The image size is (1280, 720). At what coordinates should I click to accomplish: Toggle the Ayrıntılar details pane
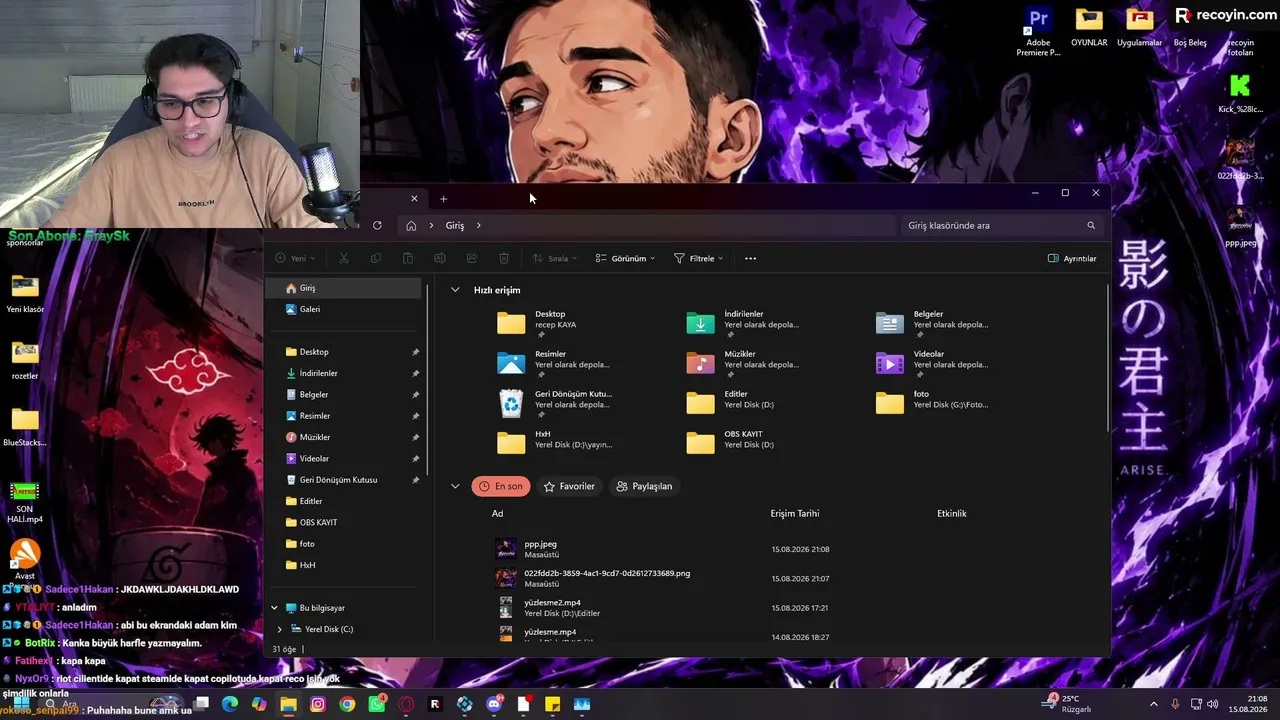click(x=1072, y=258)
